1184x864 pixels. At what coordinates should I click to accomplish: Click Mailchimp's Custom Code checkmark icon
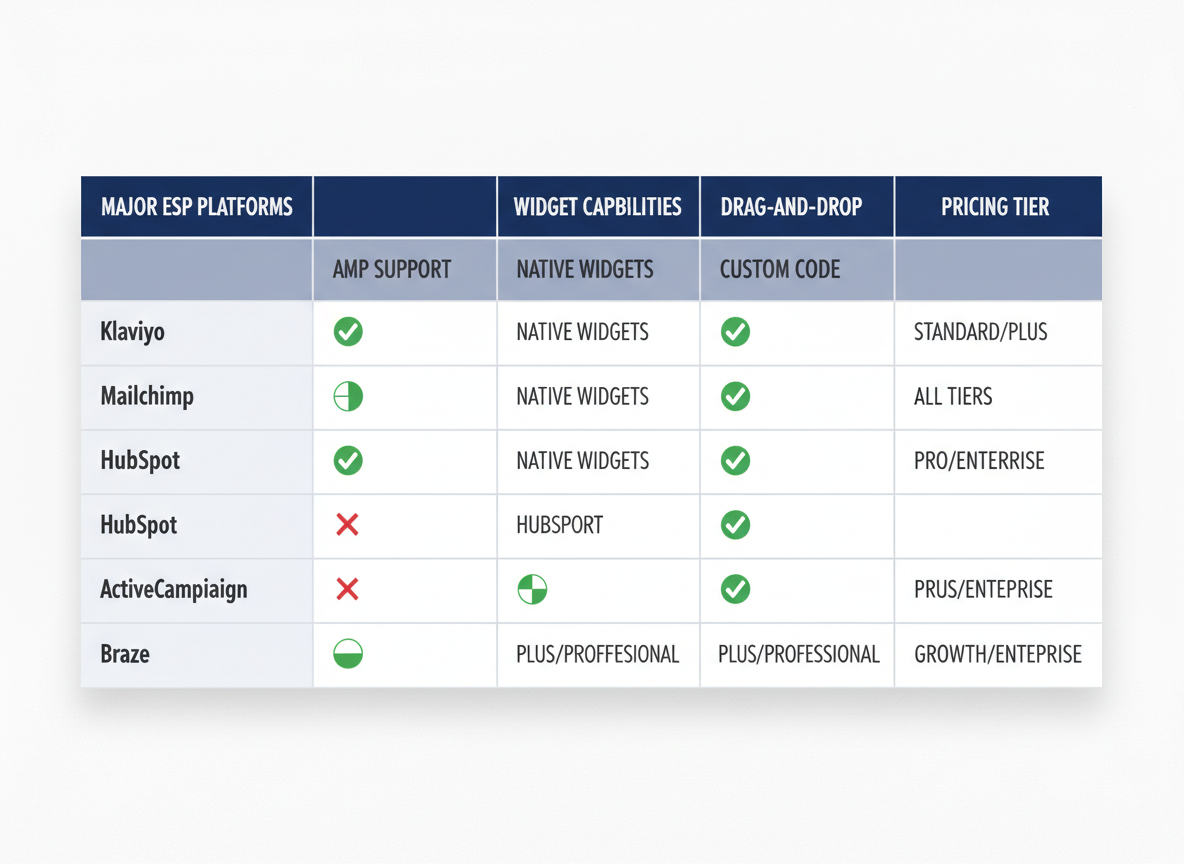(735, 396)
